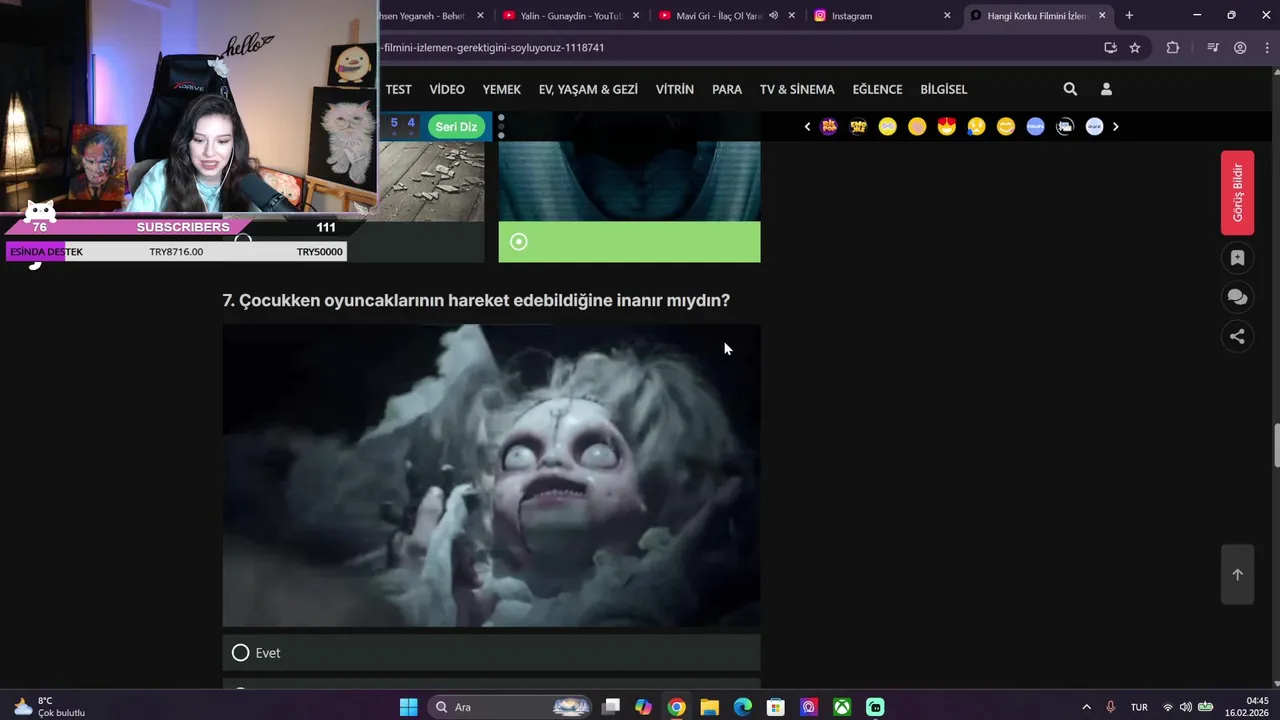The image size is (1280, 720).
Task: Click the back-to-top arrow button
Action: pos(1237,574)
